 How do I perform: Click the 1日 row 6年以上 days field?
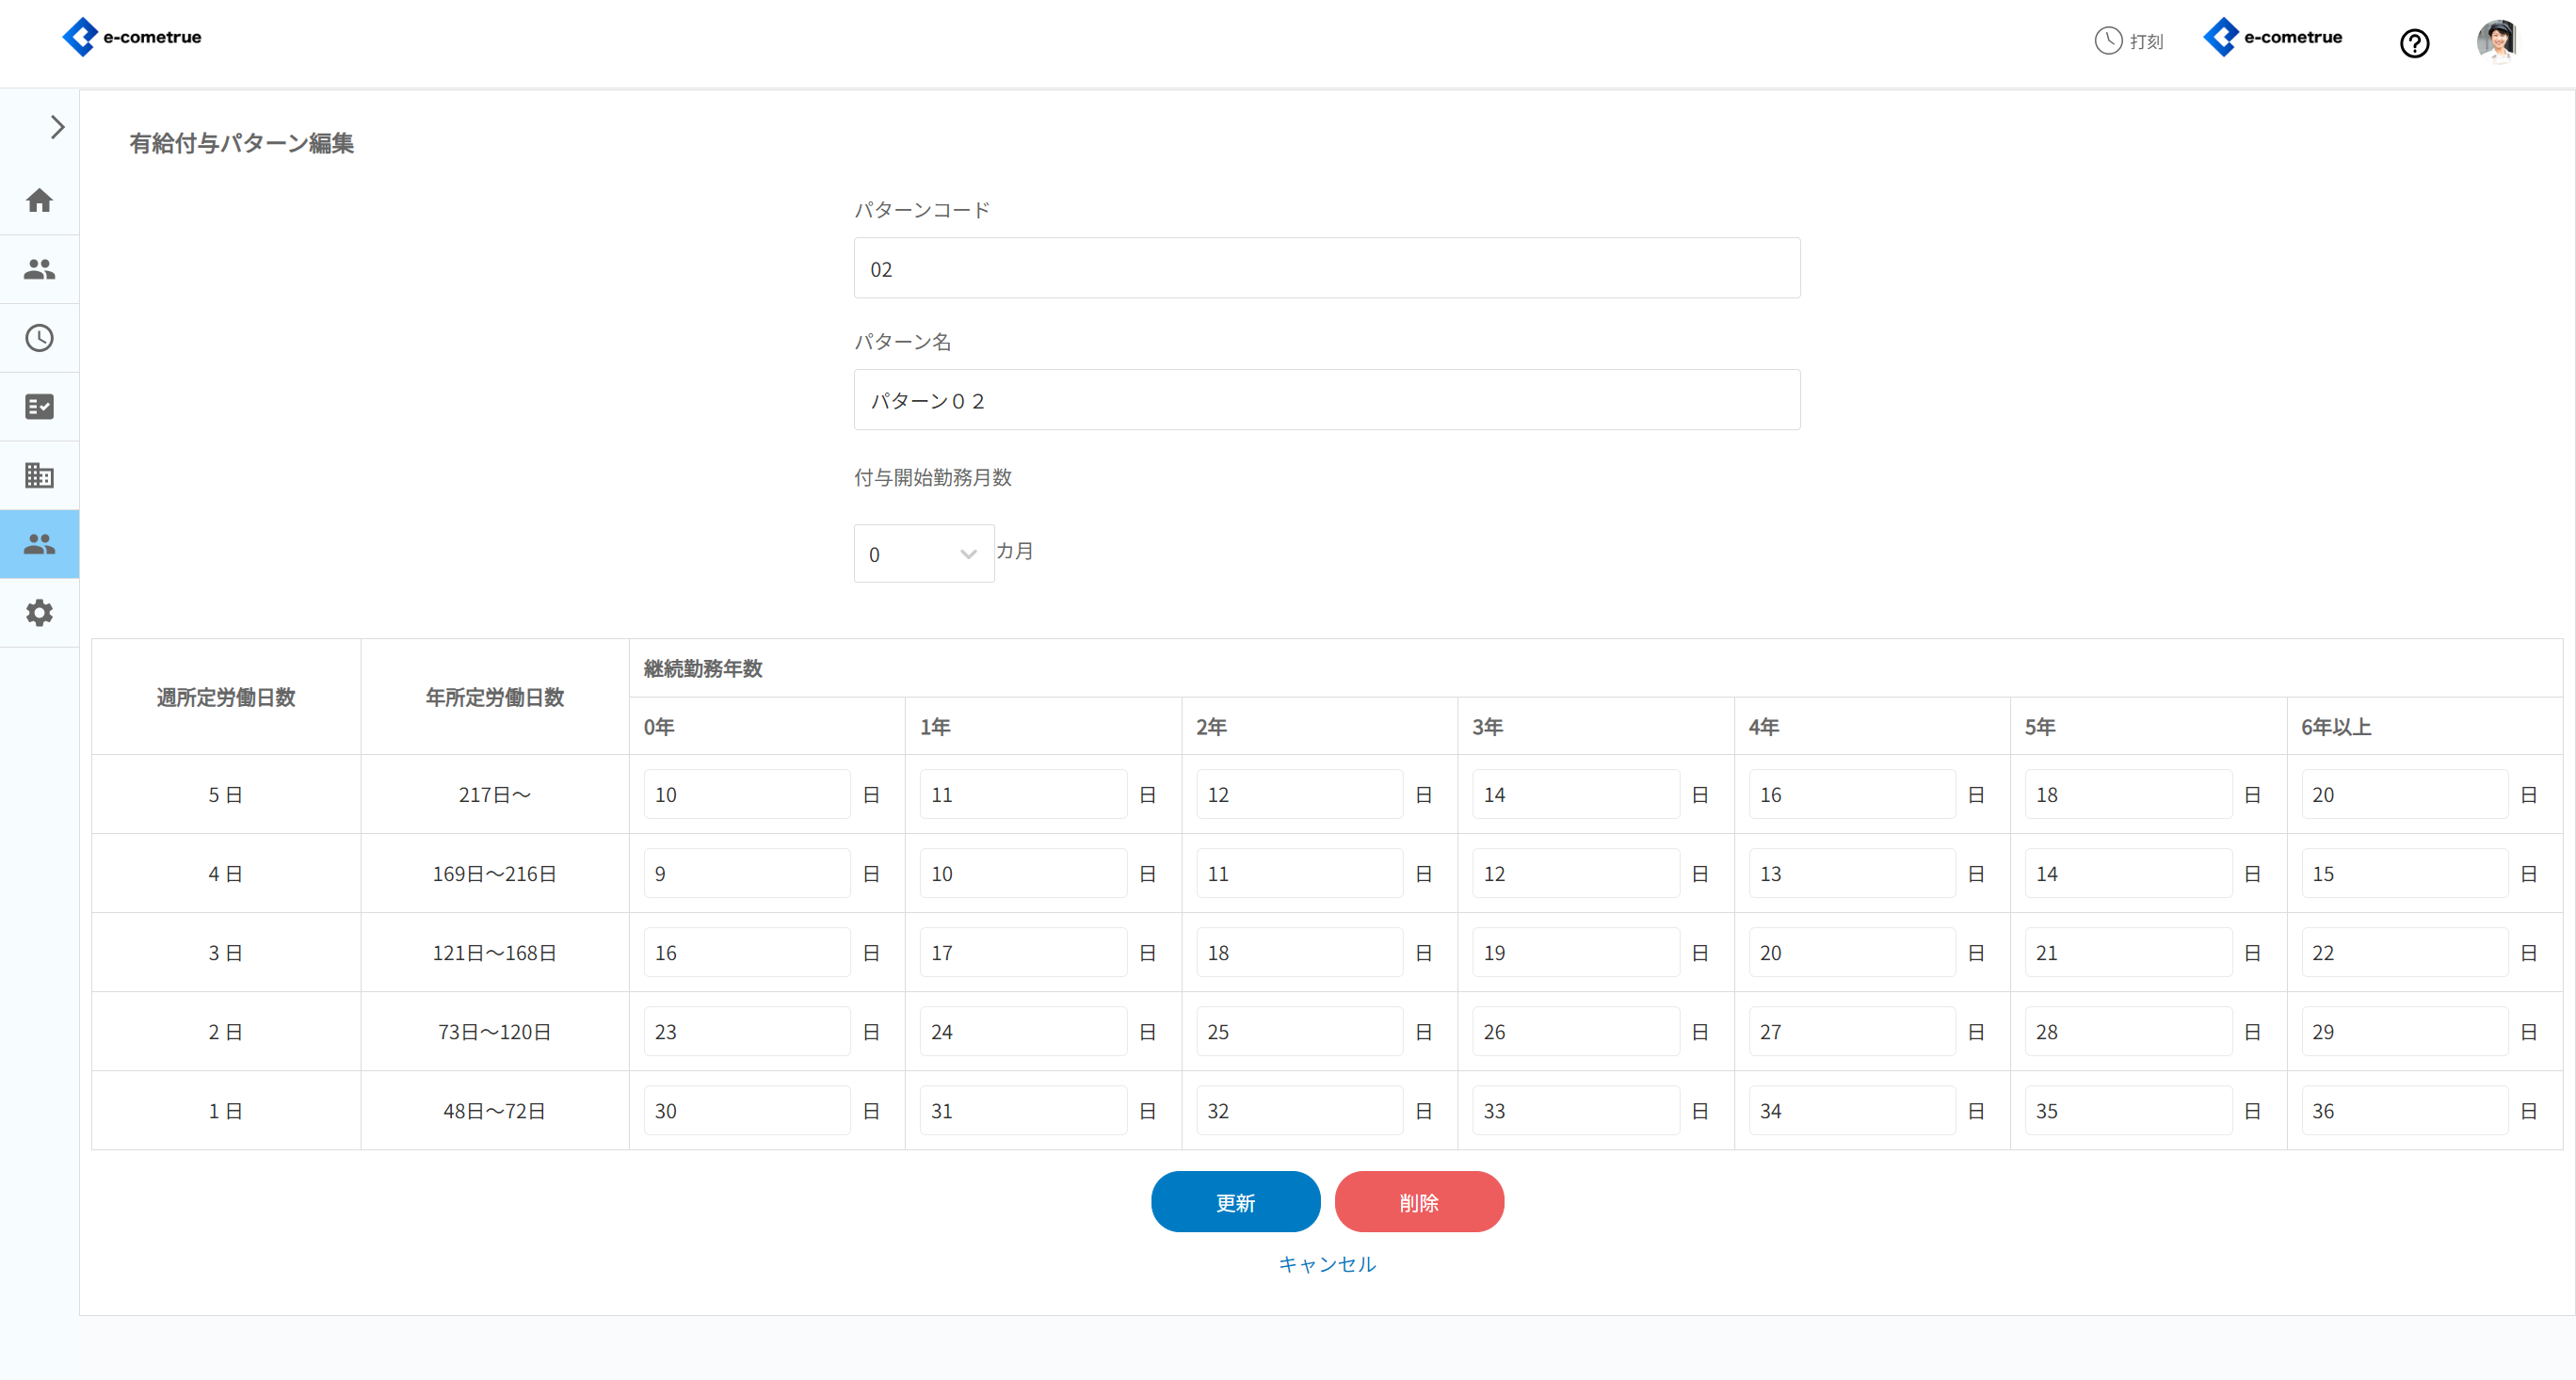point(2403,1111)
